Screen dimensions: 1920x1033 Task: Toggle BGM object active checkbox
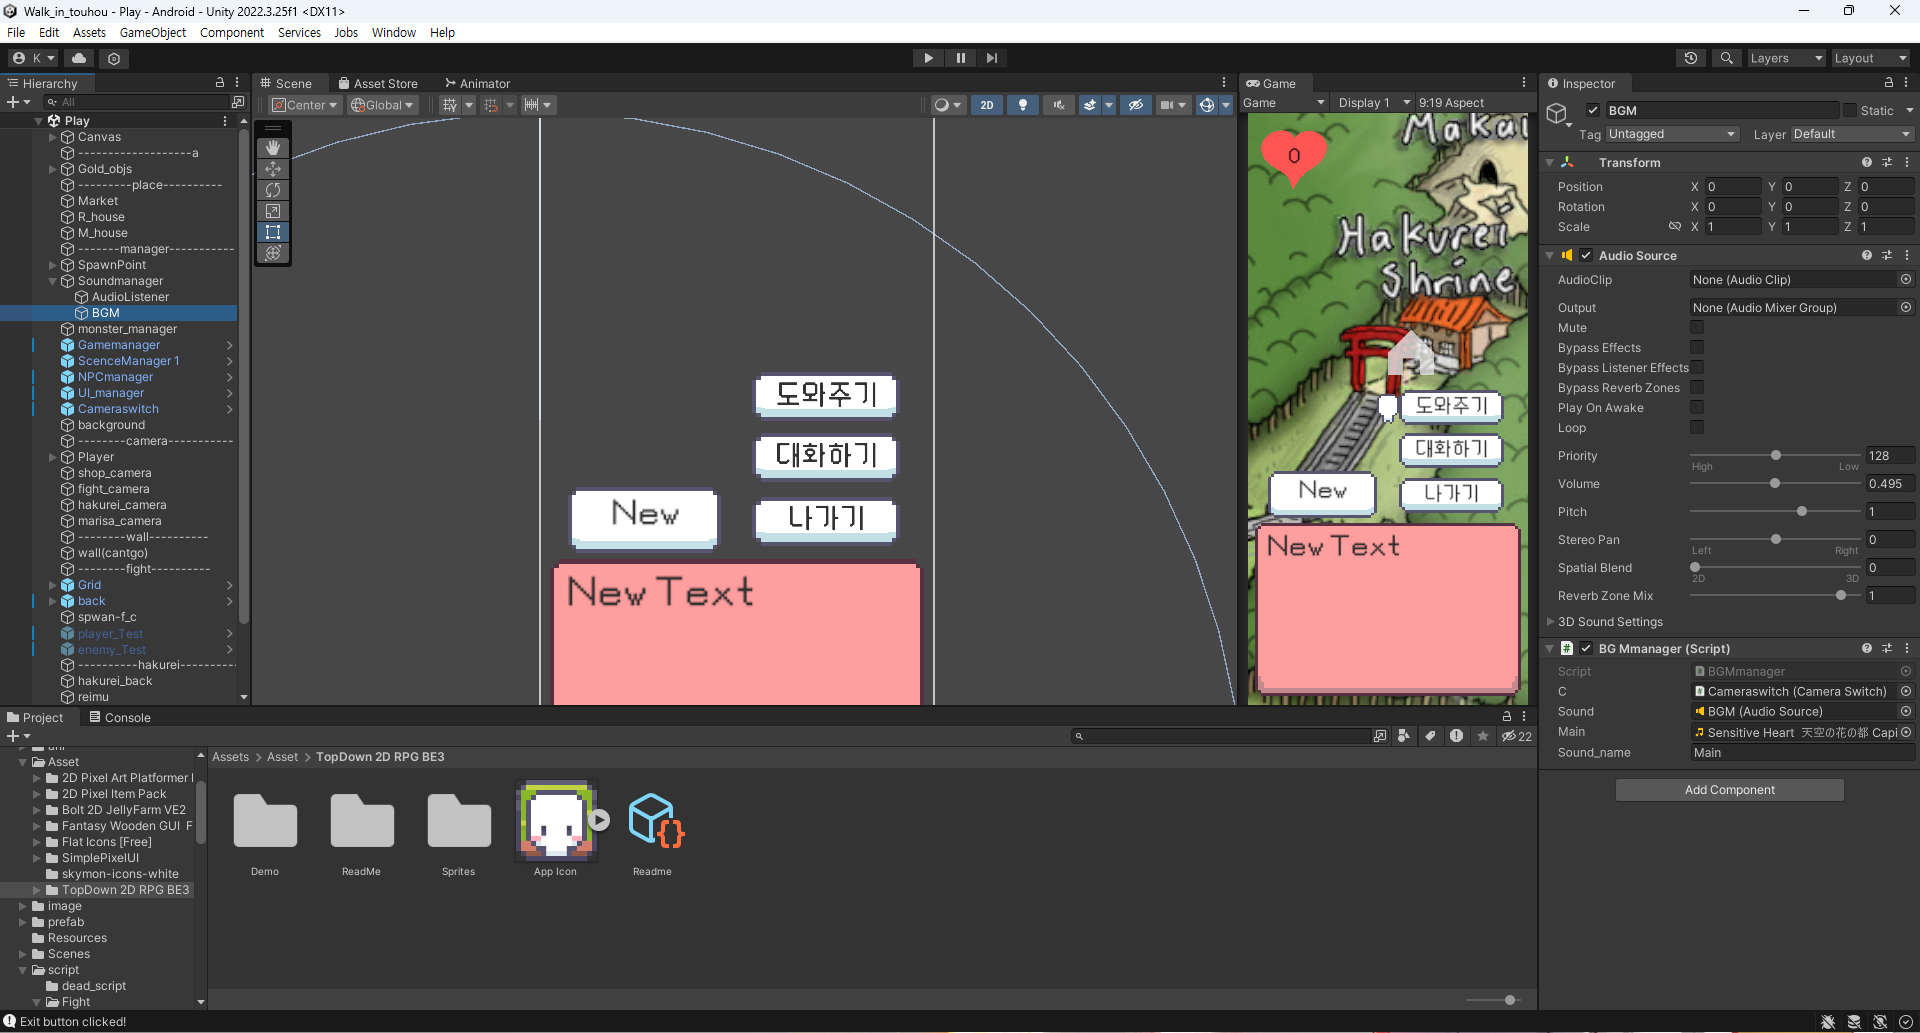coord(1593,111)
